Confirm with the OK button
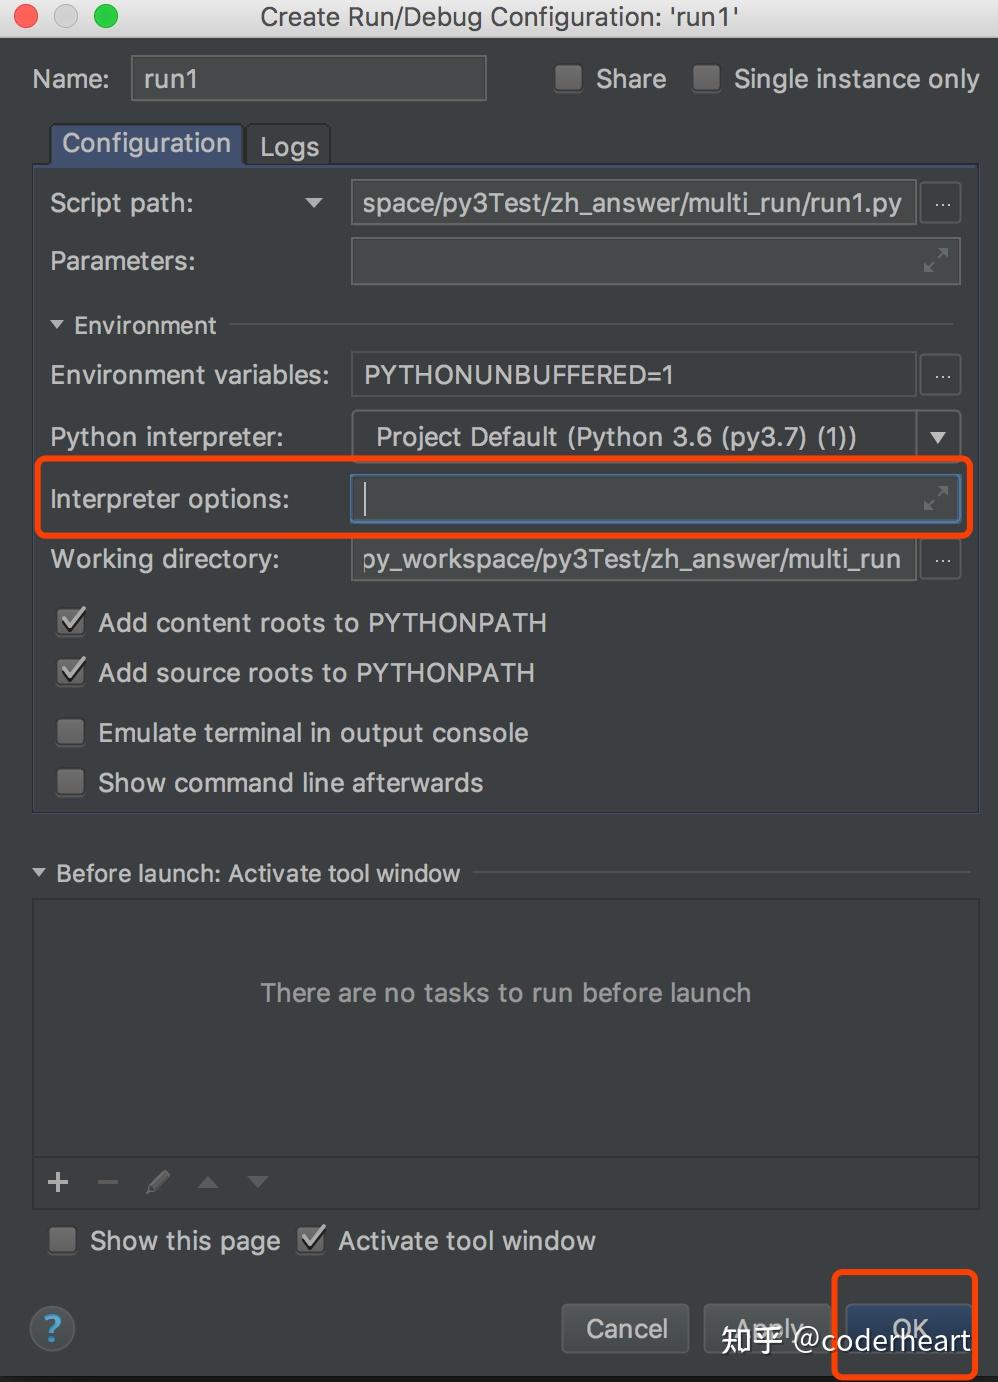The height and width of the screenshot is (1382, 998). pos(908,1328)
